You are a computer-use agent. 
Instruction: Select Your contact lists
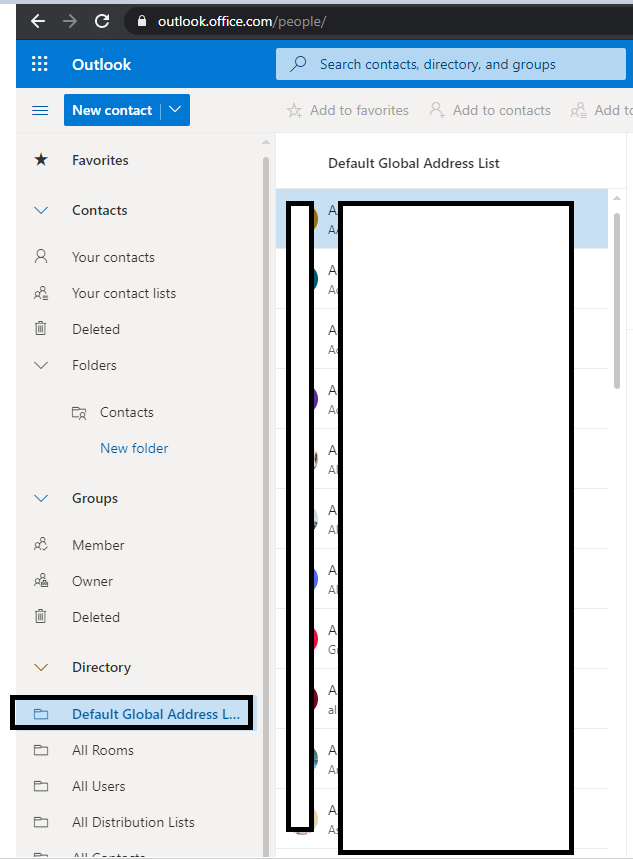124,293
